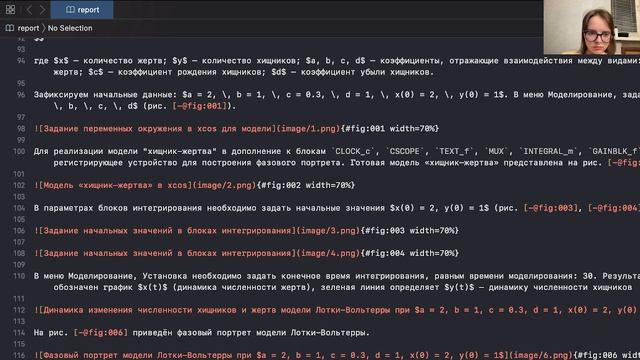Select line number 108 in gutter
The height and width of the screenshot is (360, 640).
(19, 253)
